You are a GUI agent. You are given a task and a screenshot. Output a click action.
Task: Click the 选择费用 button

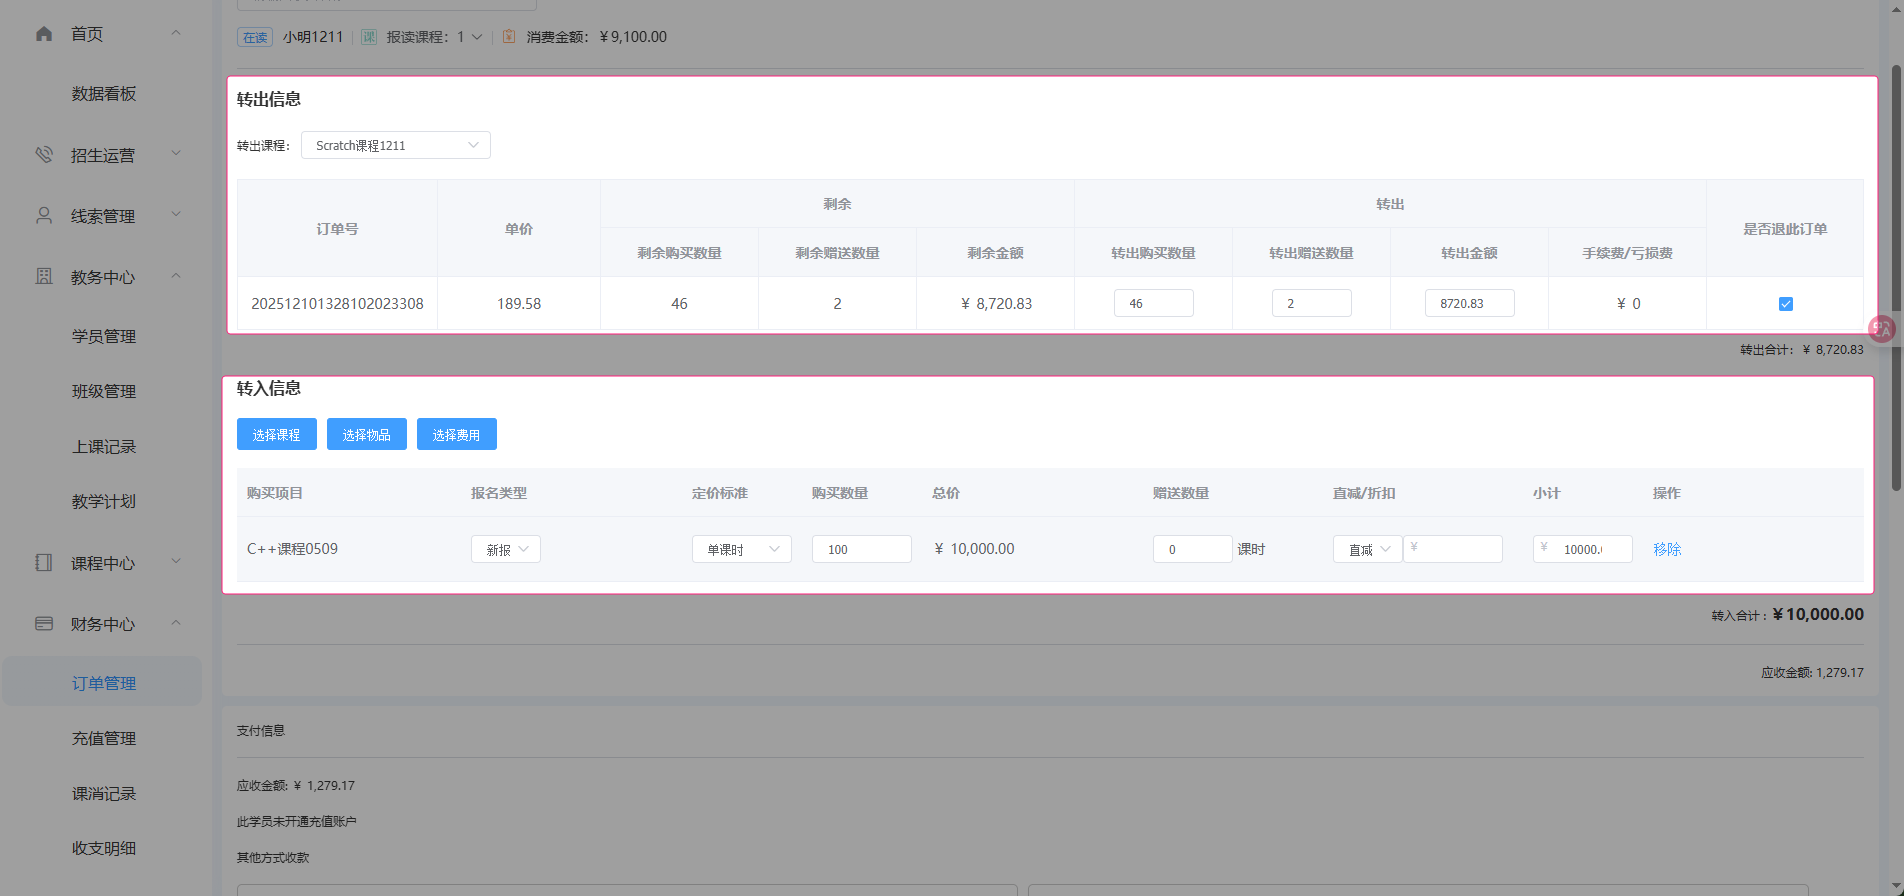pyautogui.click(x=457, y=435)
